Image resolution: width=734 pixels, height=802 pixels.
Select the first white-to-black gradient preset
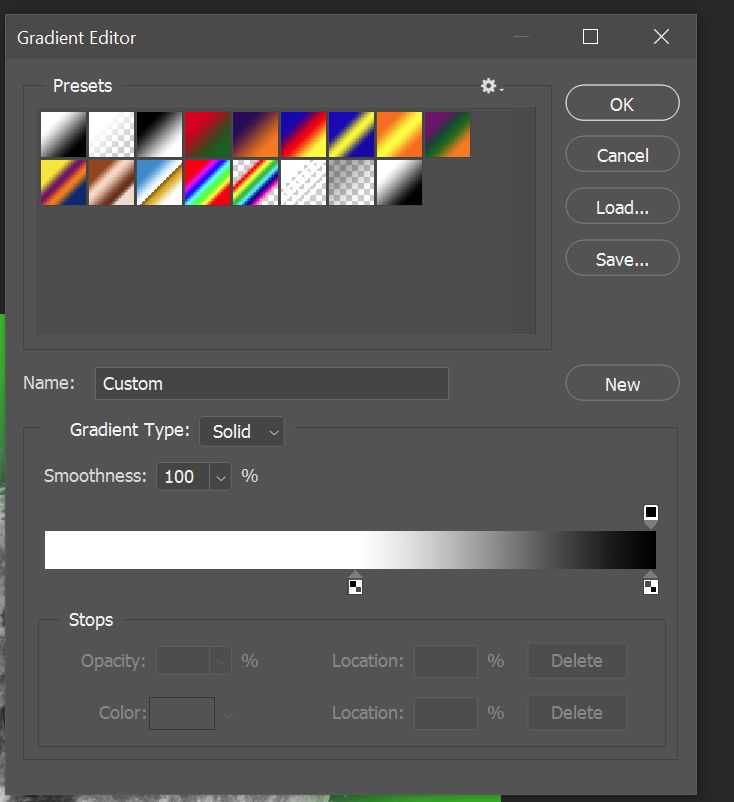pos(63,135)
